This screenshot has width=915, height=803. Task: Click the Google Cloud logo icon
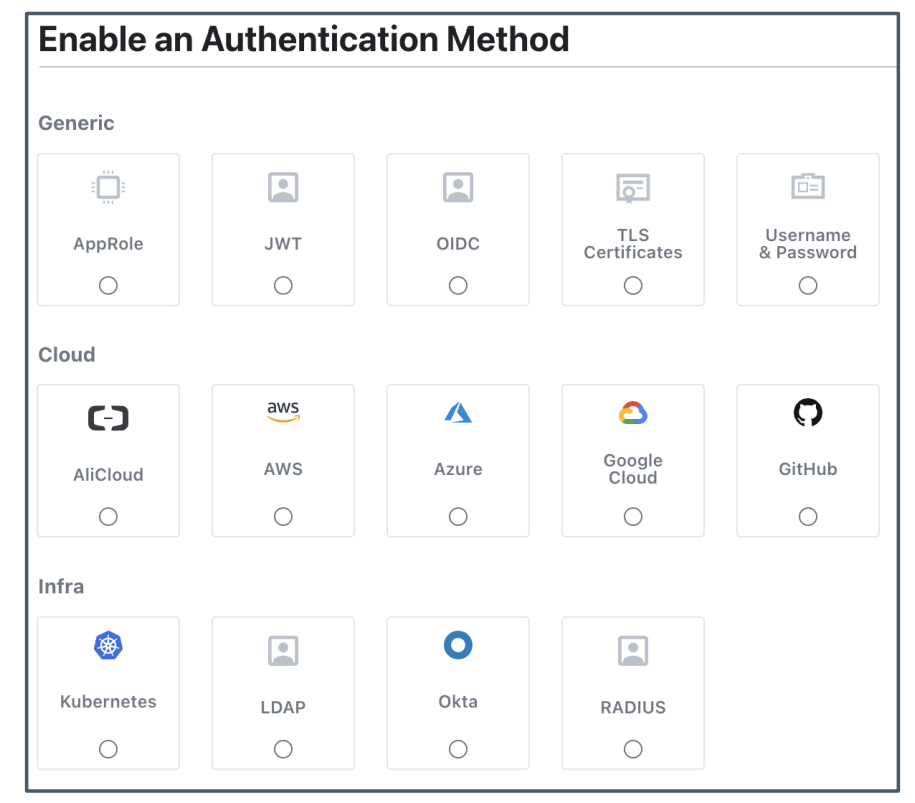coord(633,413)
